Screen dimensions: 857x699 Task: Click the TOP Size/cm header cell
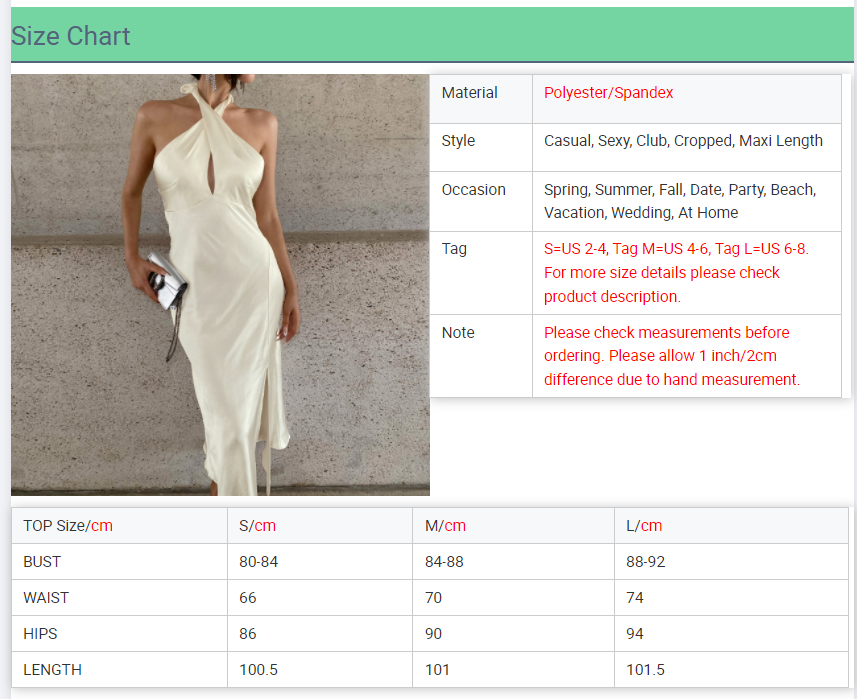(x=68, y=526)
